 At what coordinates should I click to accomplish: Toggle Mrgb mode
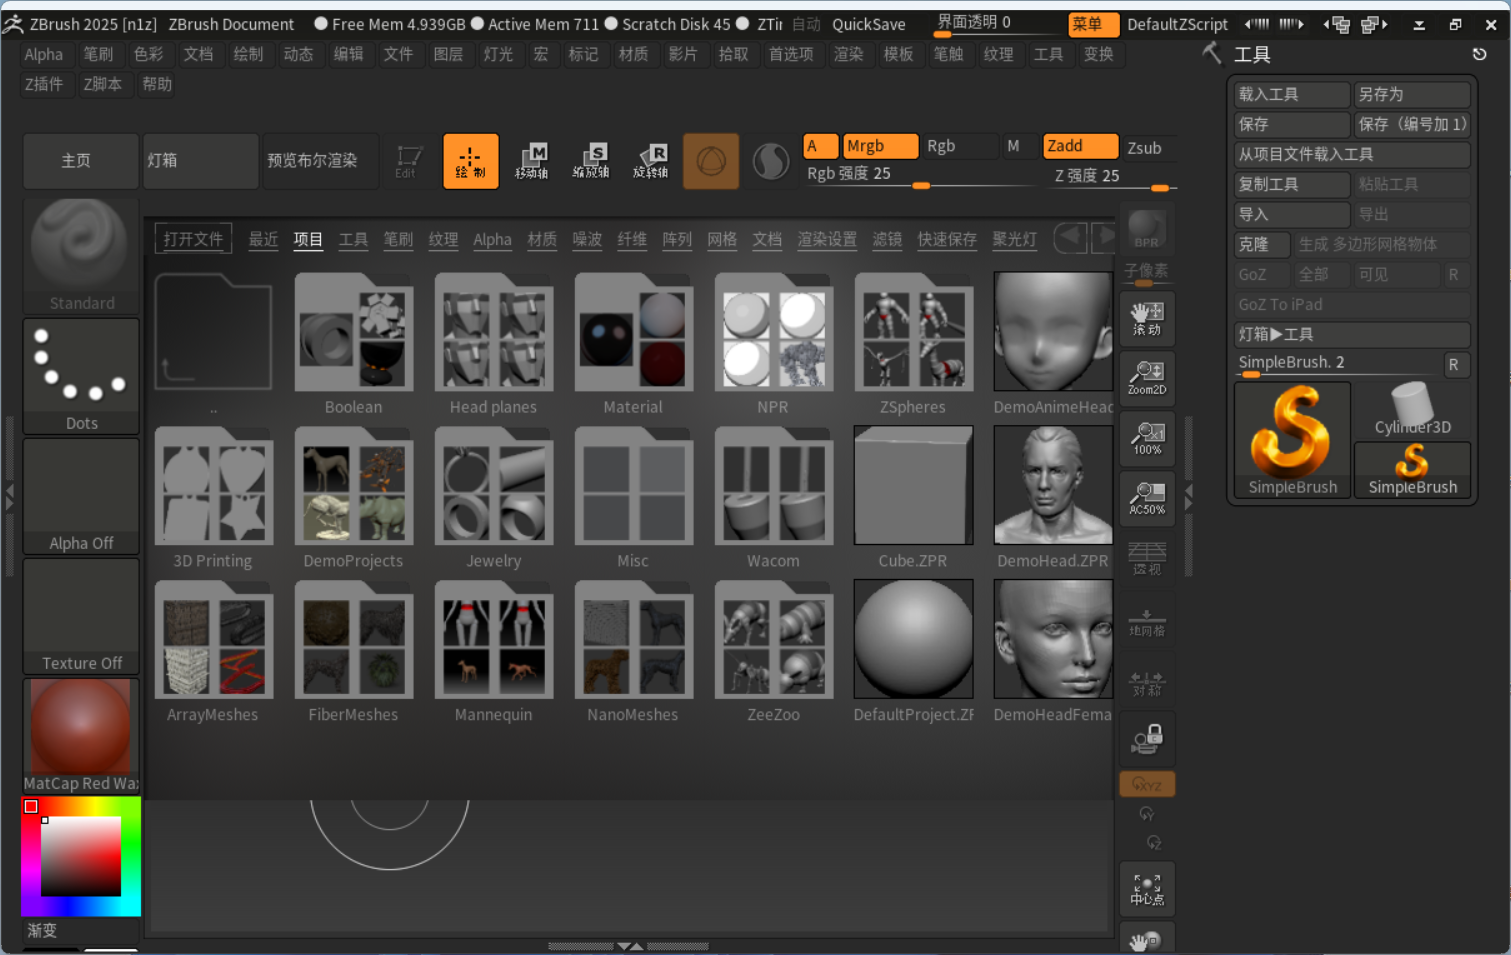[880, 146]
